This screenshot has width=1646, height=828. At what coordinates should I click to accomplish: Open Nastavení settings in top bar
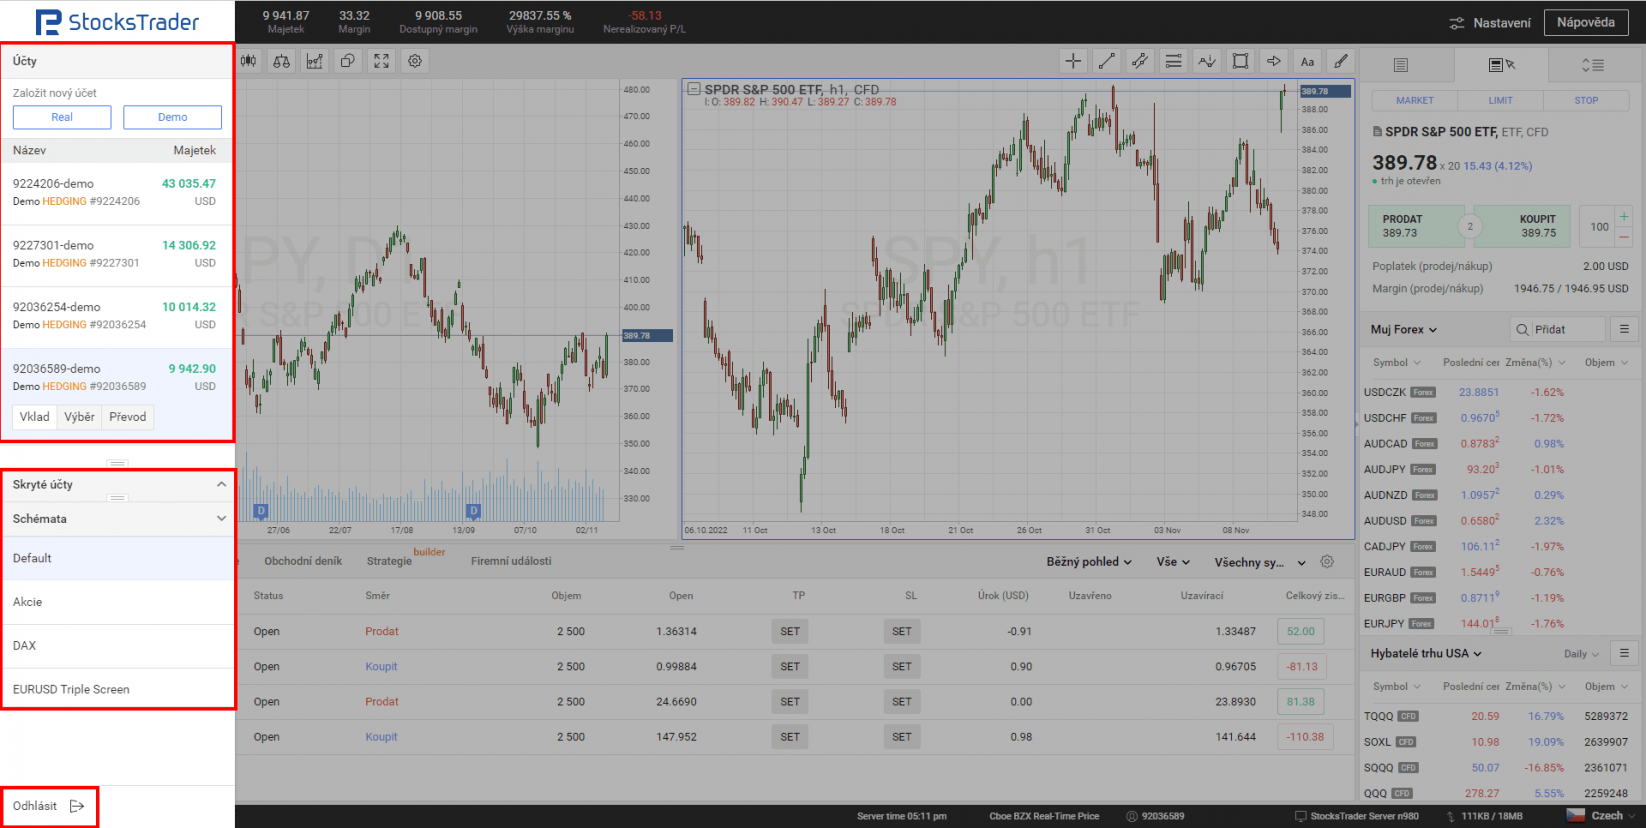coord(1490,23)
